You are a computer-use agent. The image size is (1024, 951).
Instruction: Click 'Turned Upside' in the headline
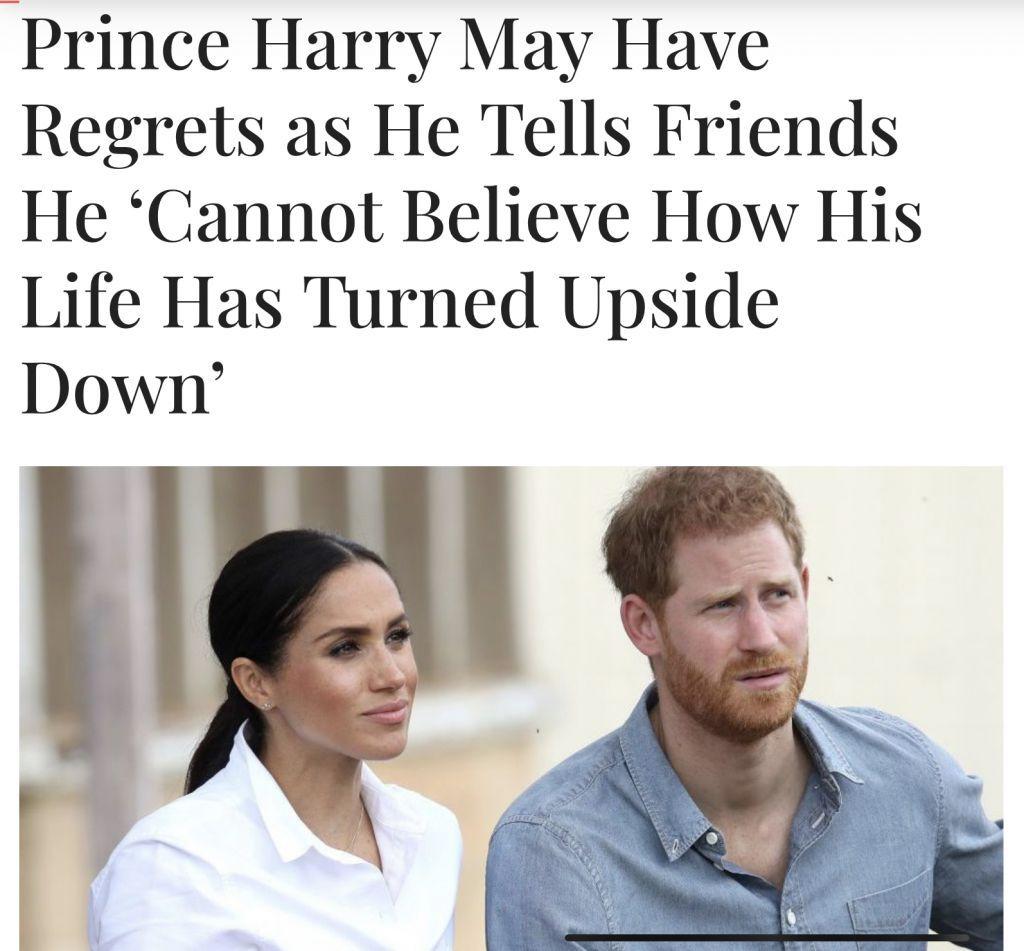click(540, 303)
